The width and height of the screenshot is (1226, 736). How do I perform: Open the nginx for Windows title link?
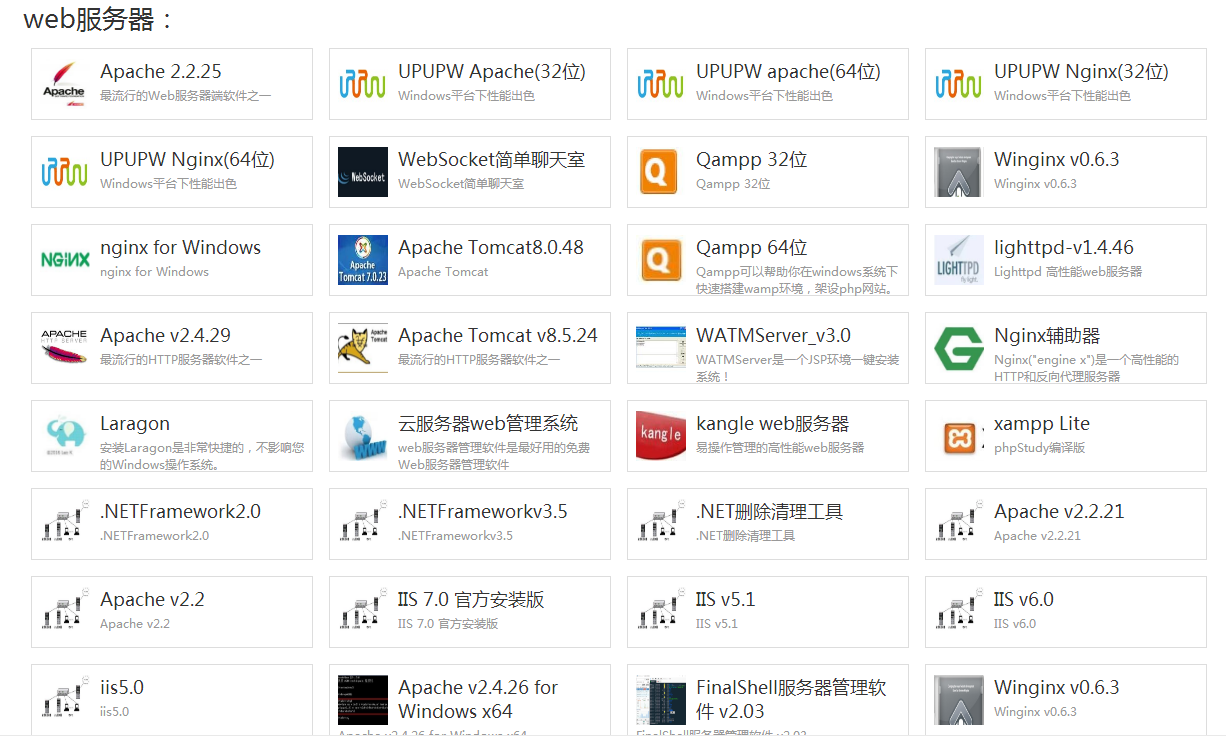point(180,248)
